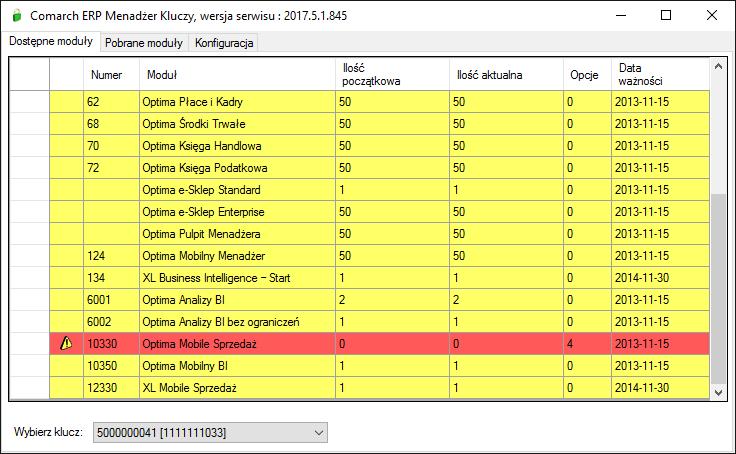Click initial quantity 2 for Optima Analizy BI
This screenshot has width=736, height=454.
coord(392,300)
